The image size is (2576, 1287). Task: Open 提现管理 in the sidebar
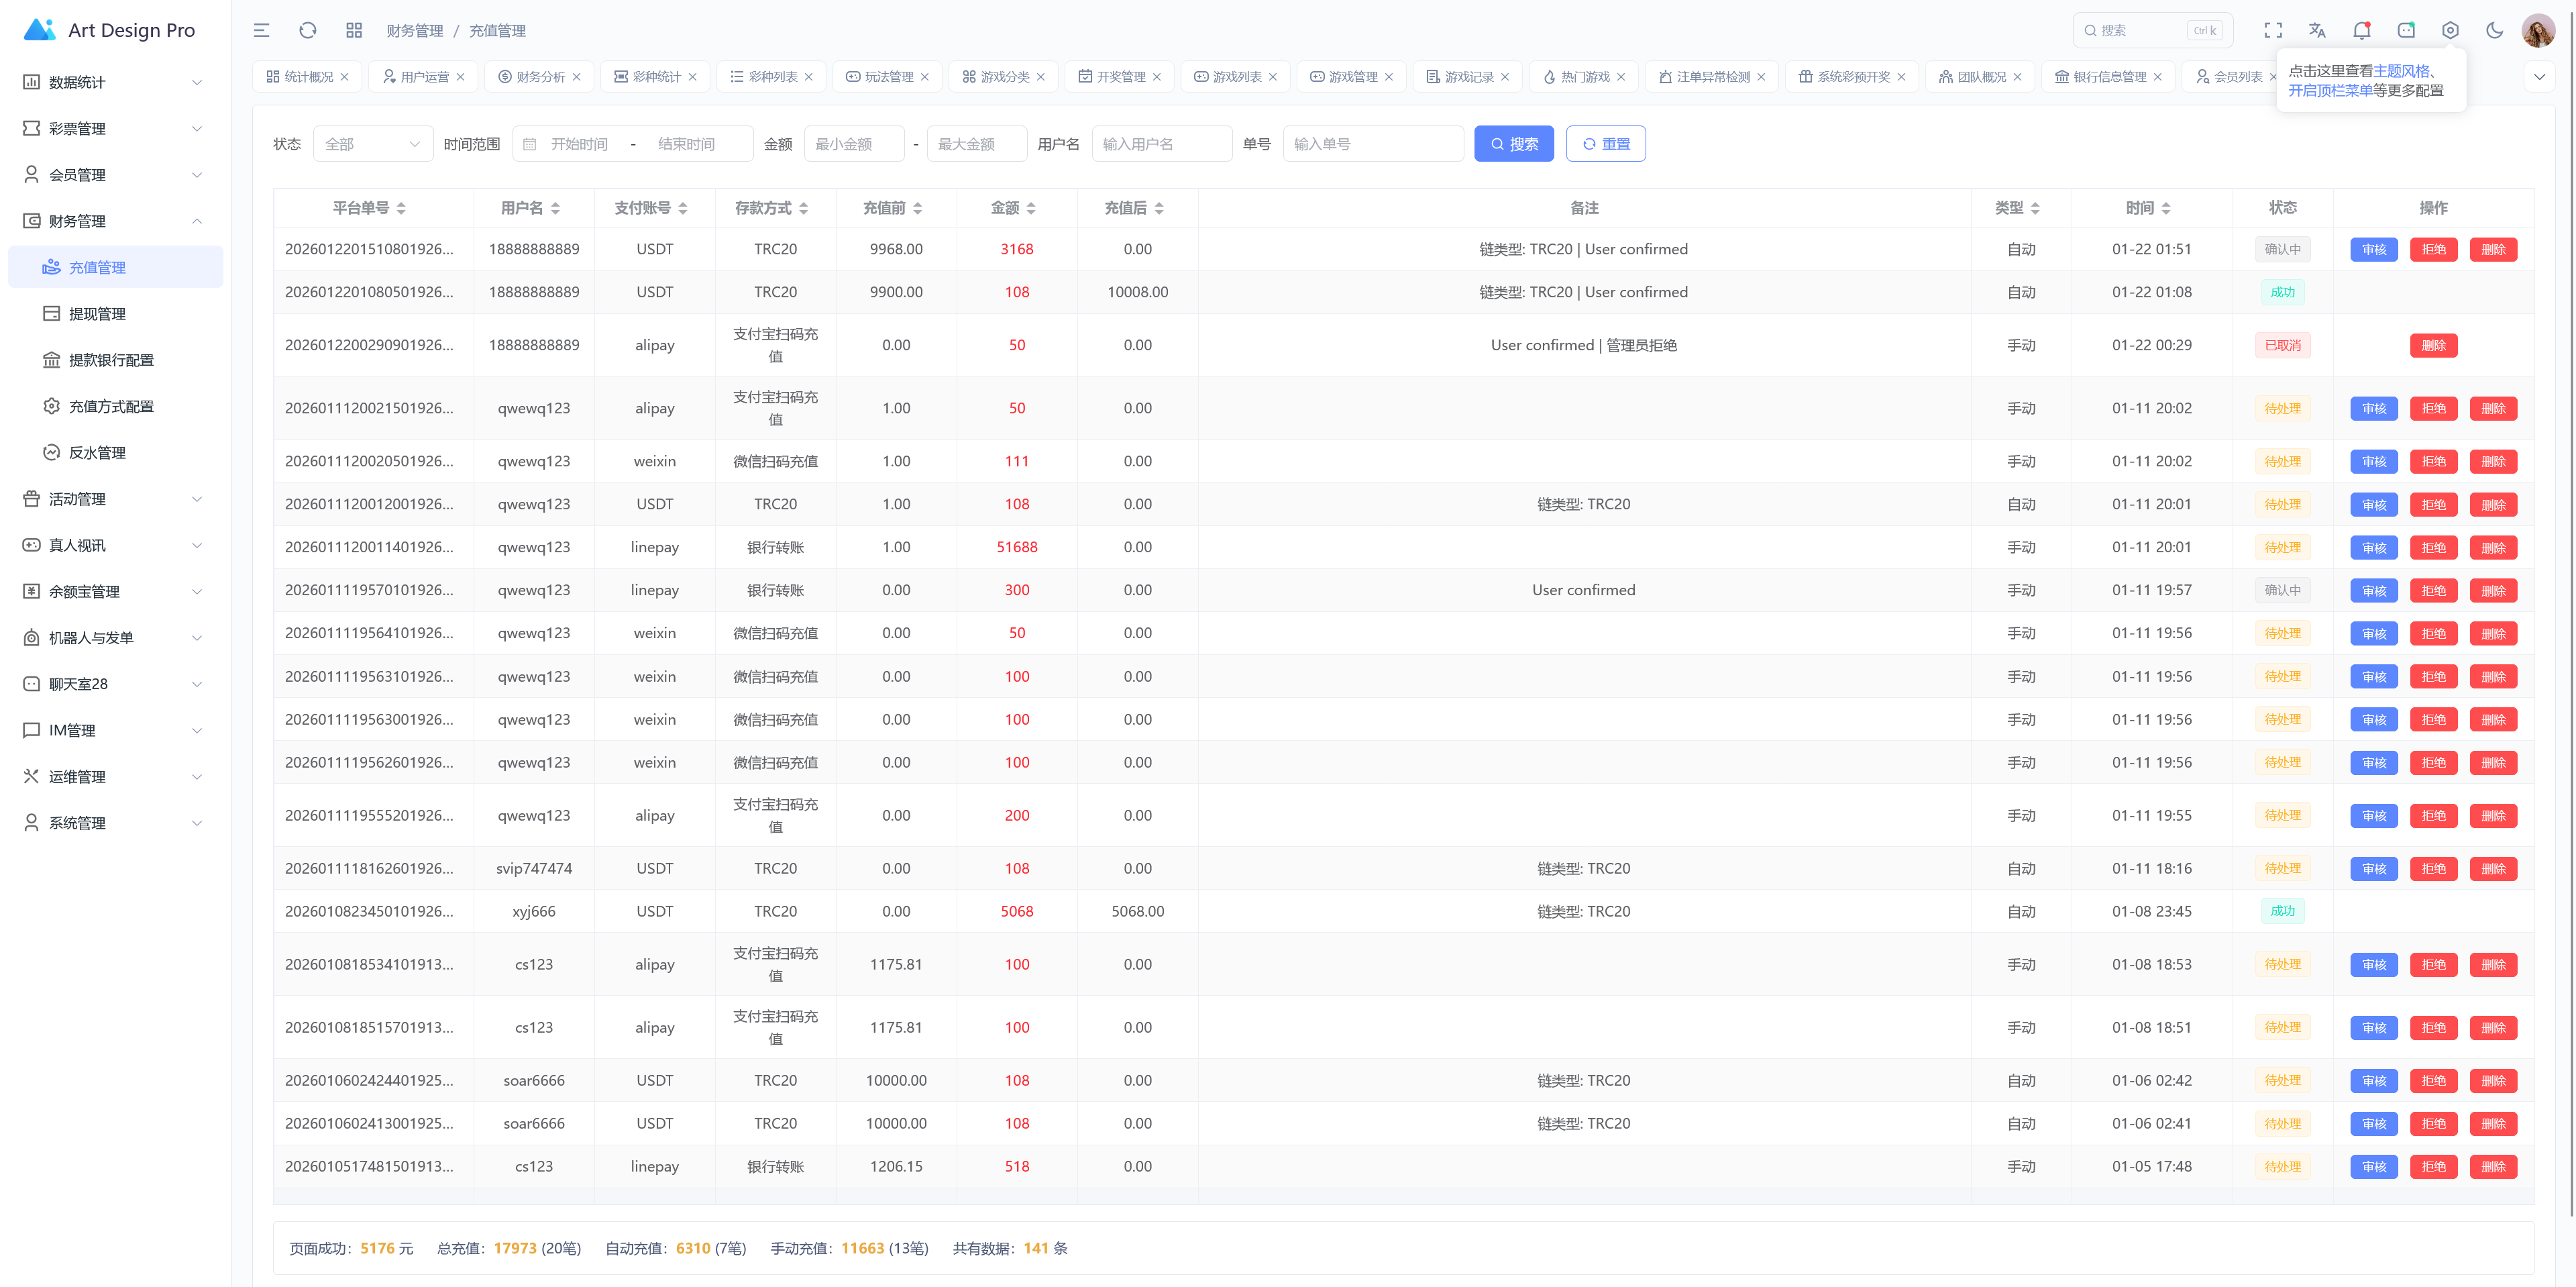click(x=97, y=314)
